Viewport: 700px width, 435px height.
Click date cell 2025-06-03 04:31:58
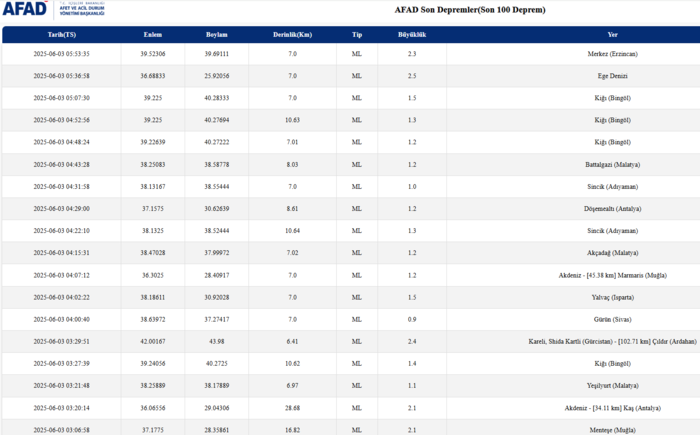62,187
